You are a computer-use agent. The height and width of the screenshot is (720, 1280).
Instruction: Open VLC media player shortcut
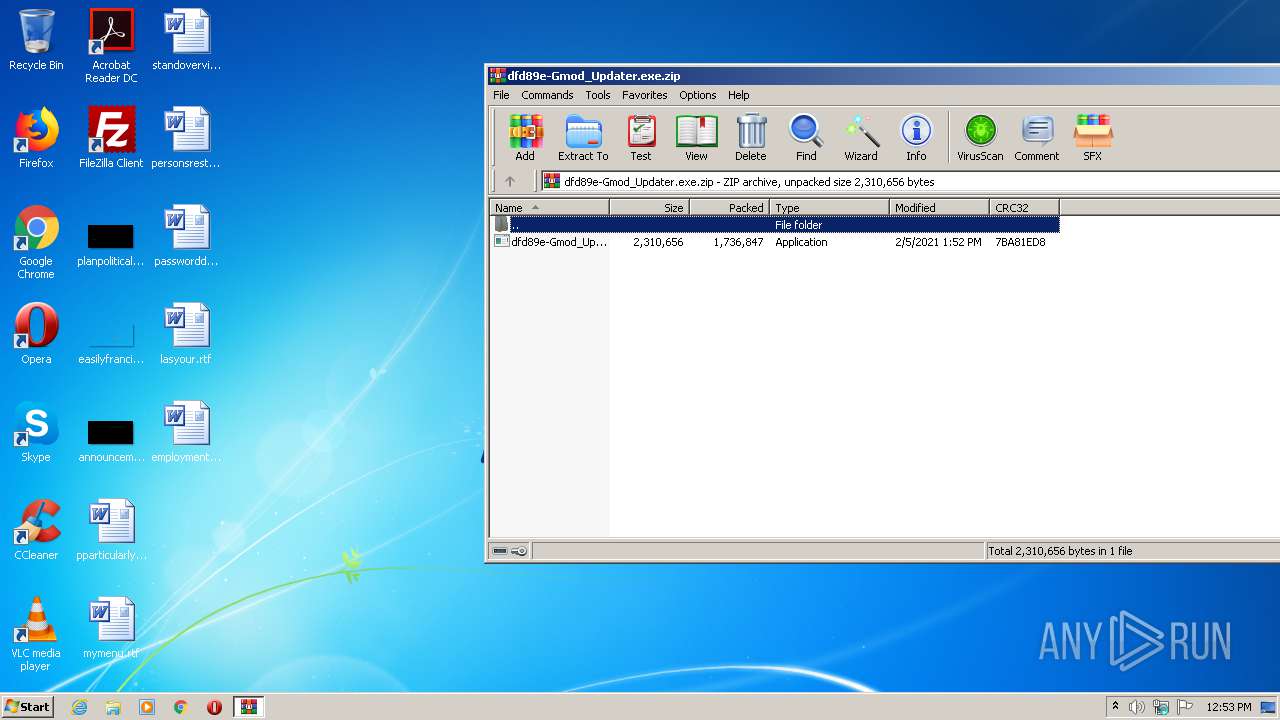pos(36,634)
